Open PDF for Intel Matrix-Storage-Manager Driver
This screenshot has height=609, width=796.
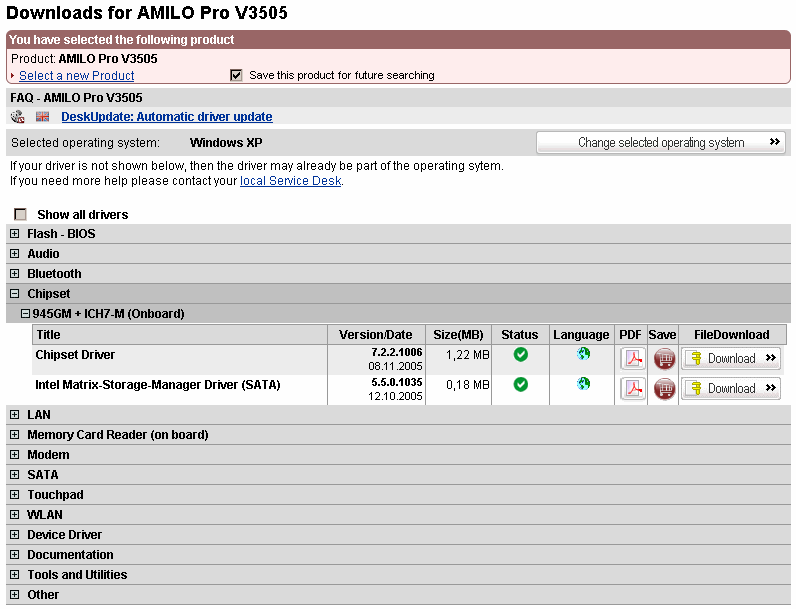pos(632,388)
